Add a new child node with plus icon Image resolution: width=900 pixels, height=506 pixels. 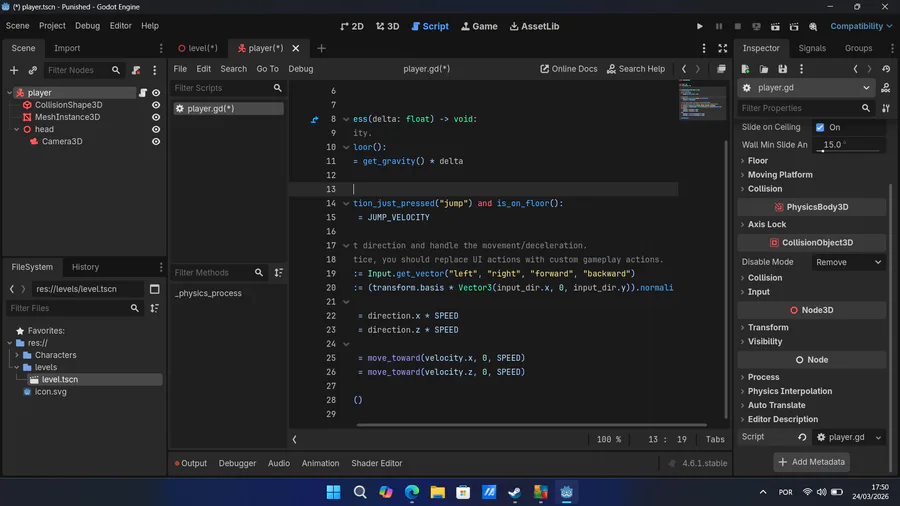pyautogui.click(x=14, y=71)
